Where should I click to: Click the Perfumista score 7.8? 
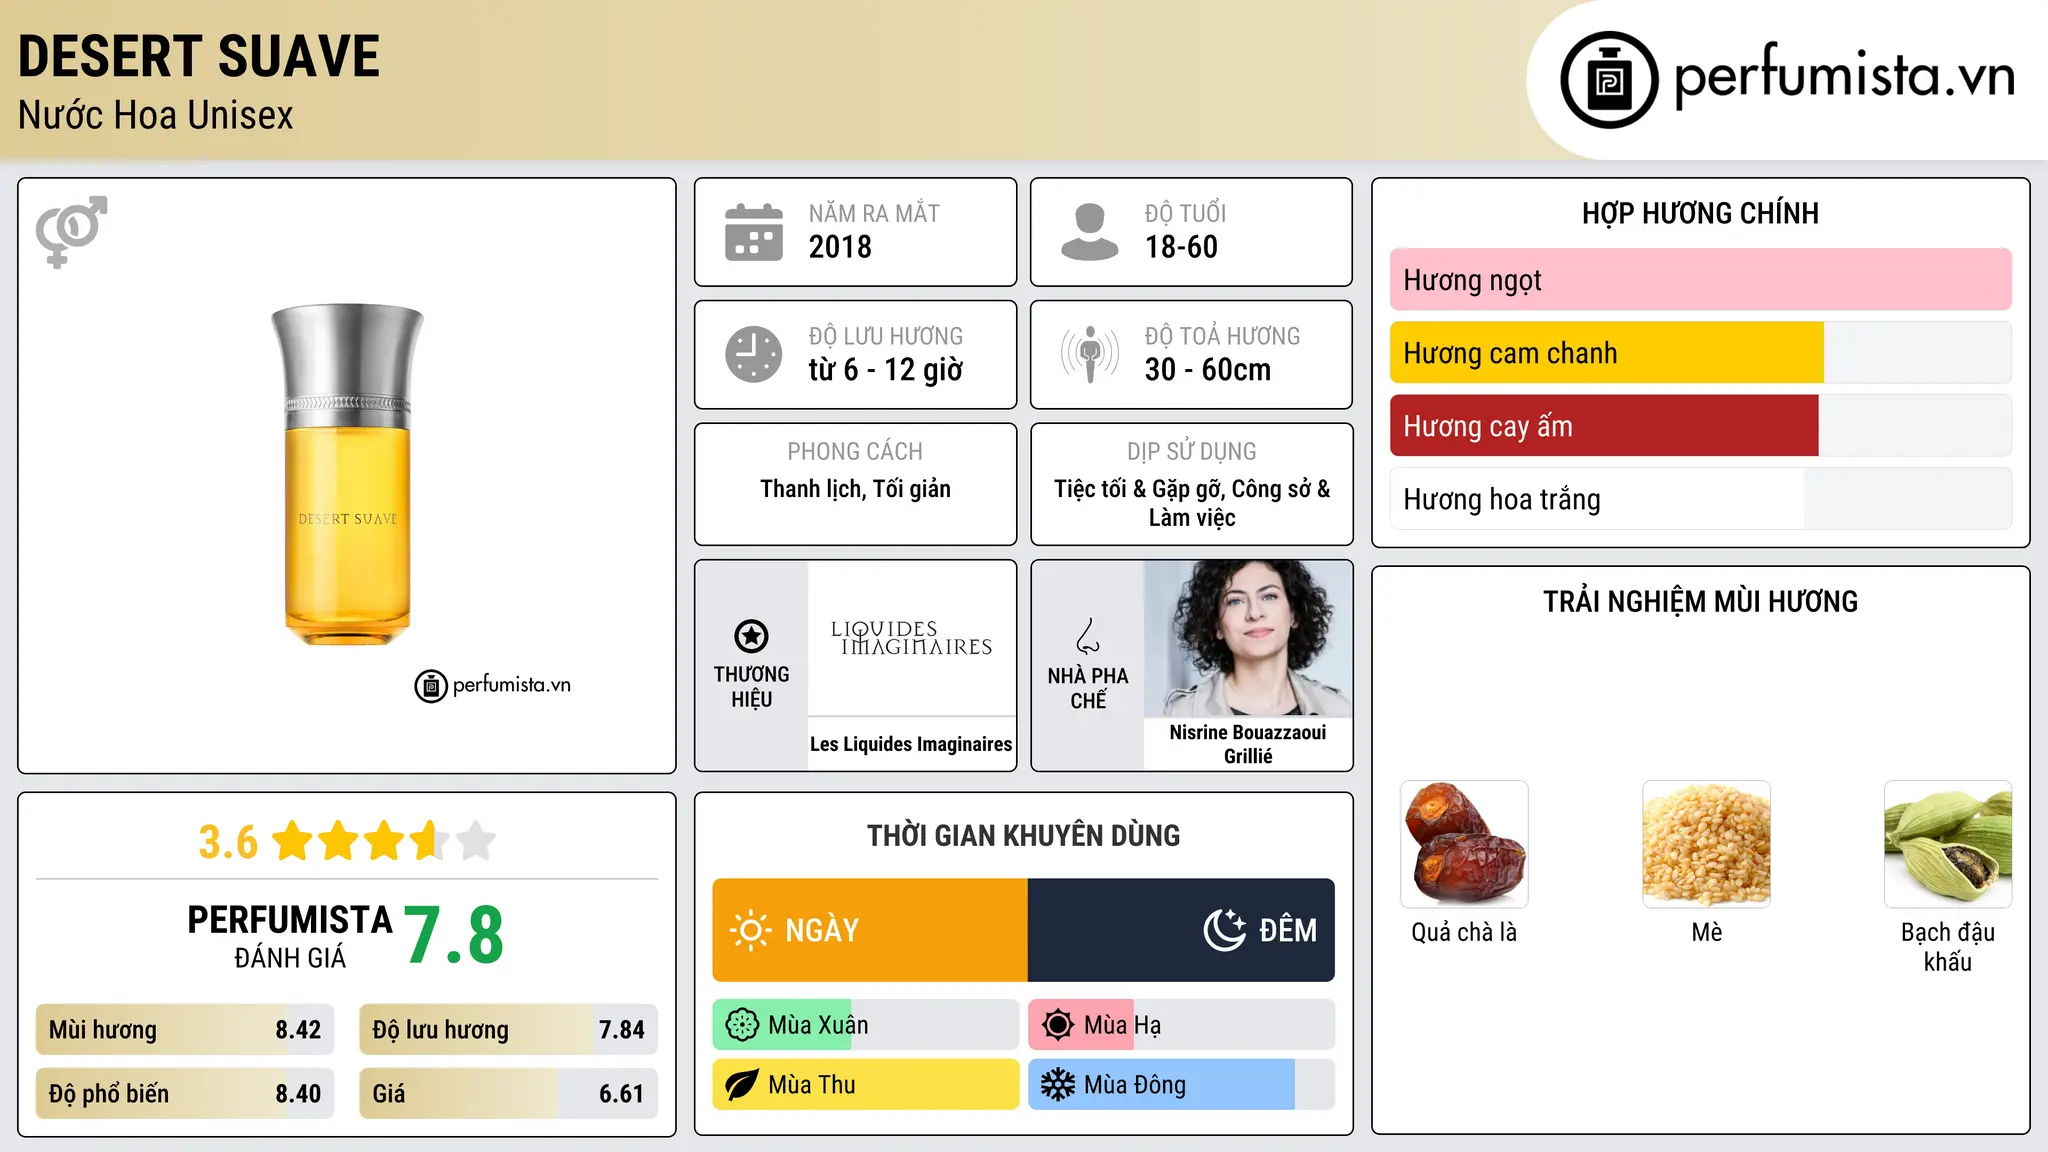(454, 935)
